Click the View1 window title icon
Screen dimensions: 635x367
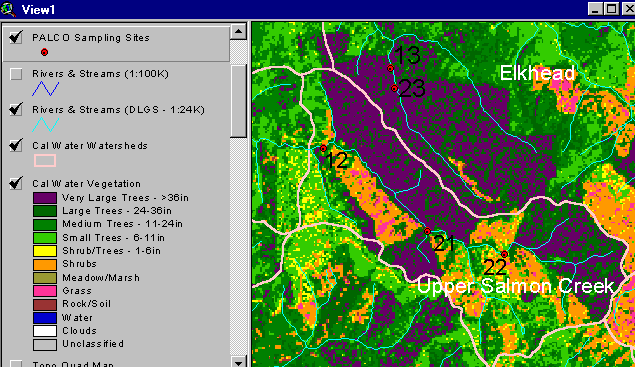[8, 9]
